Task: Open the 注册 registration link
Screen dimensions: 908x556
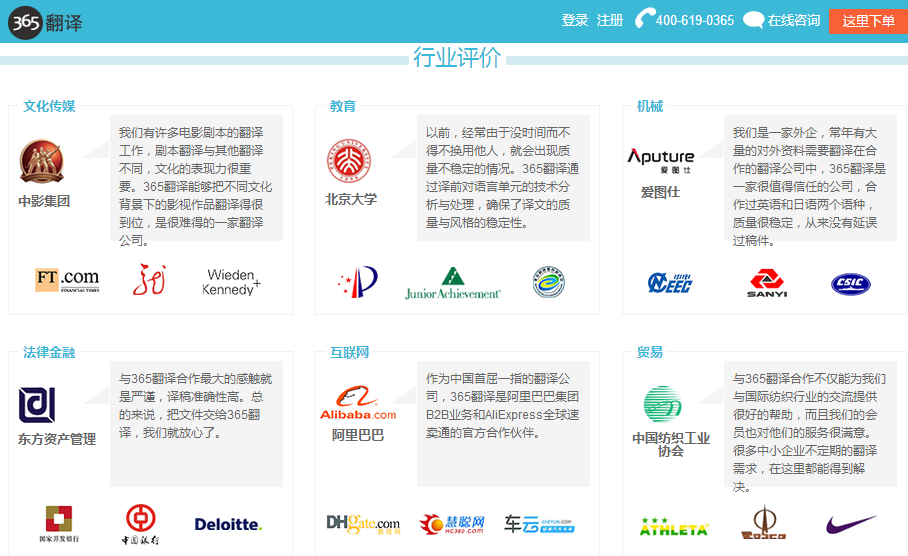Action: pyautogui.click(x=610, y=21)
